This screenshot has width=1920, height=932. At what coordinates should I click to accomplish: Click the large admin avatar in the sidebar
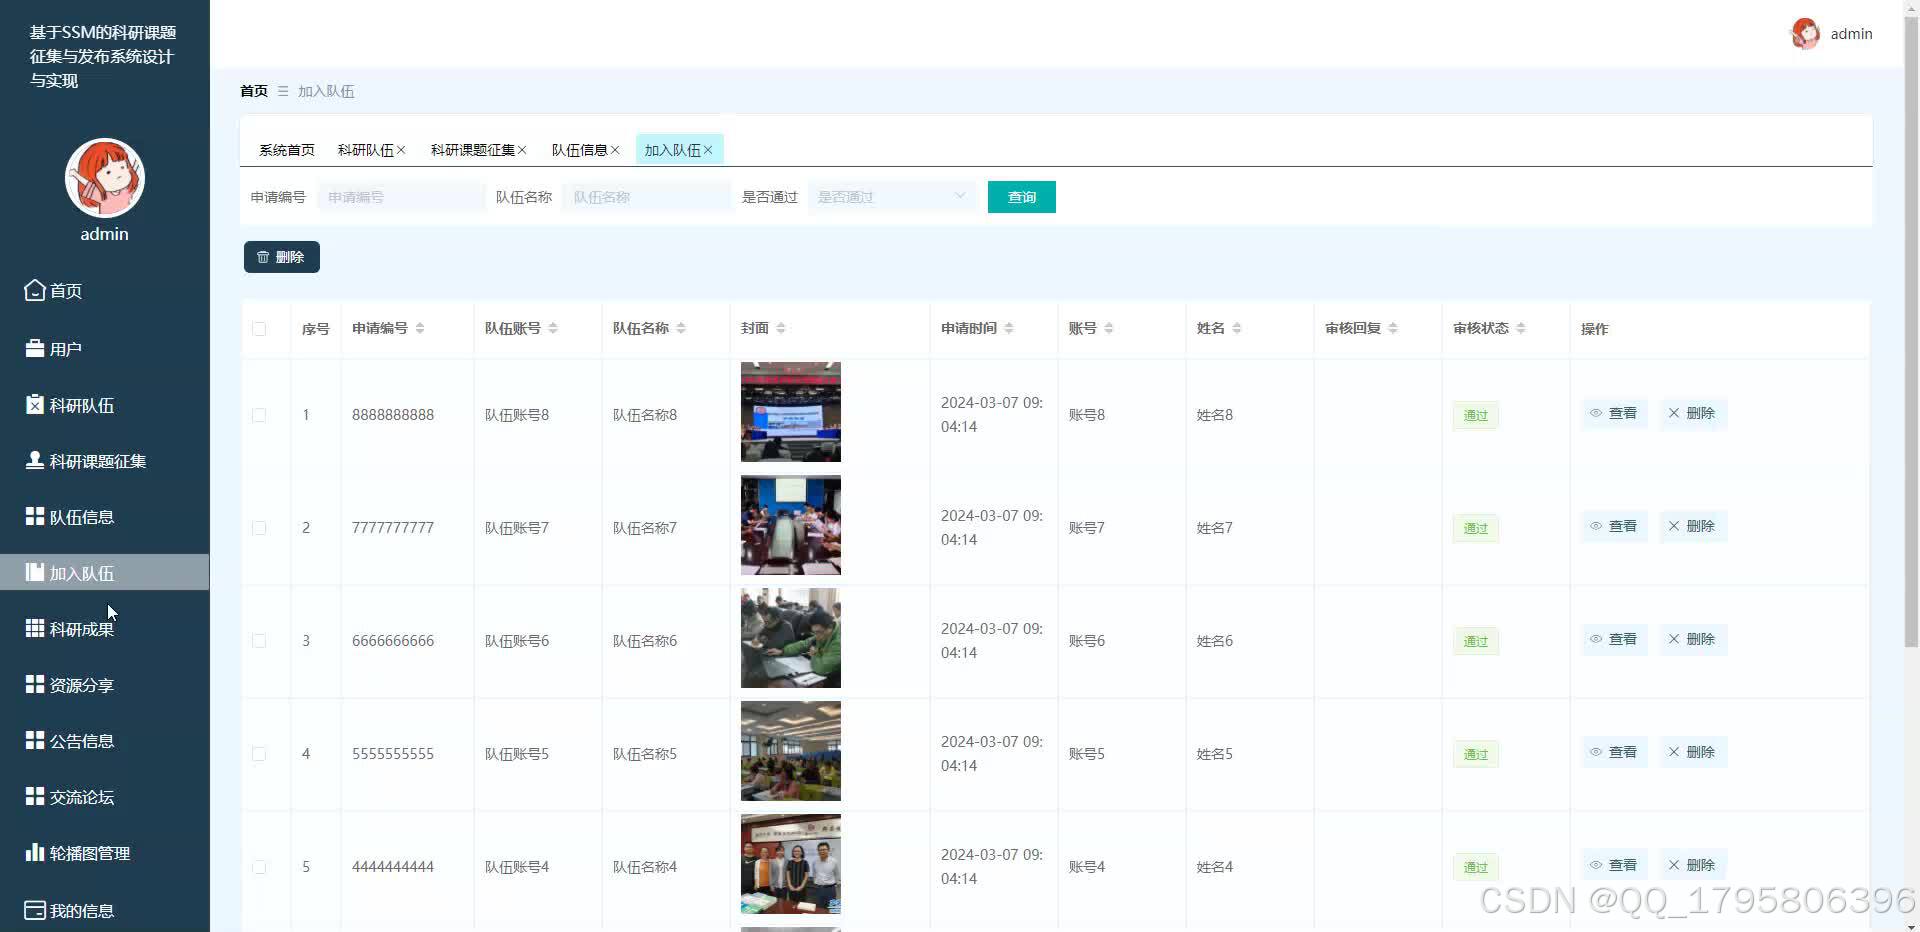click(x=105, y=178)
